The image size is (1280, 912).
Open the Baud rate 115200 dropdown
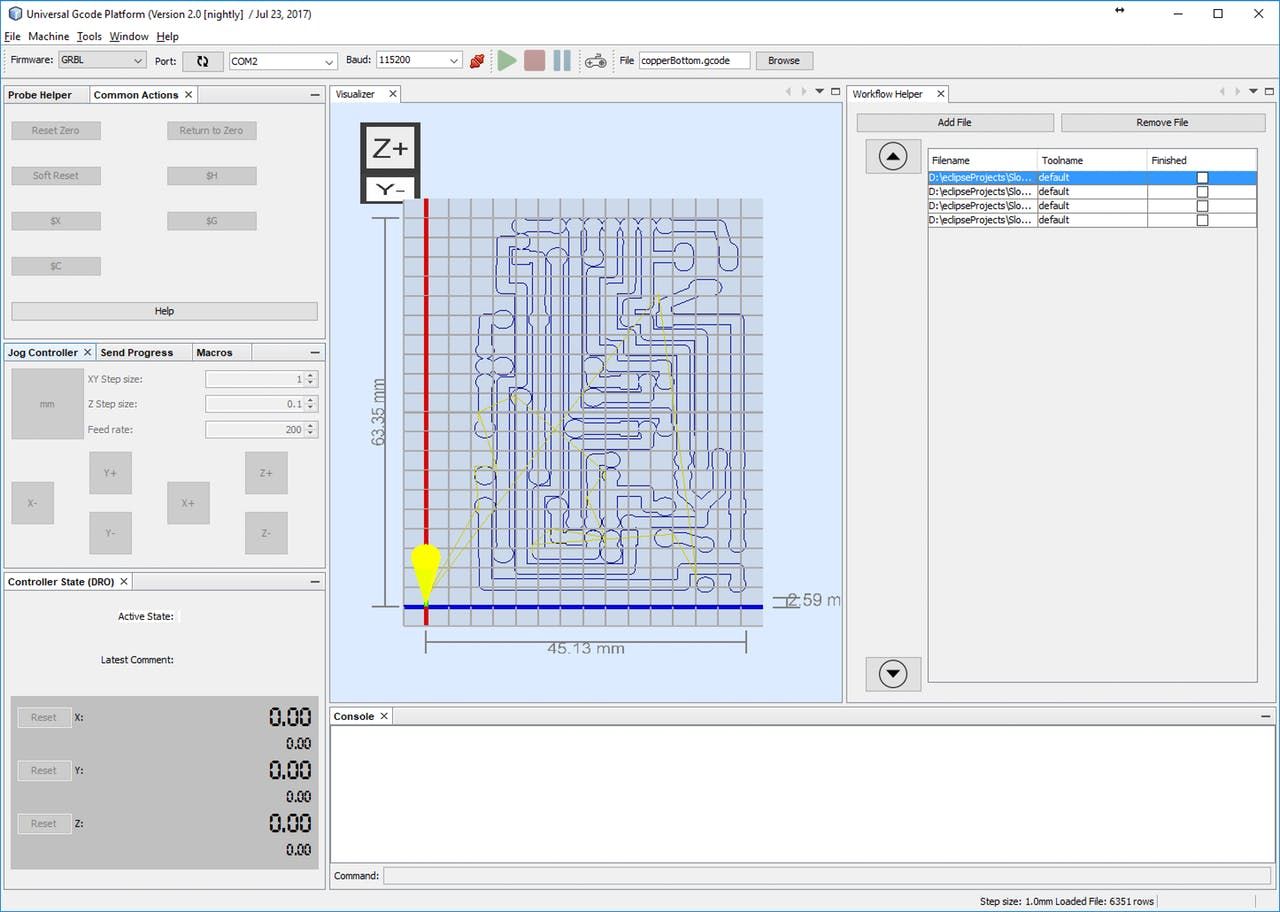[418, 61]
